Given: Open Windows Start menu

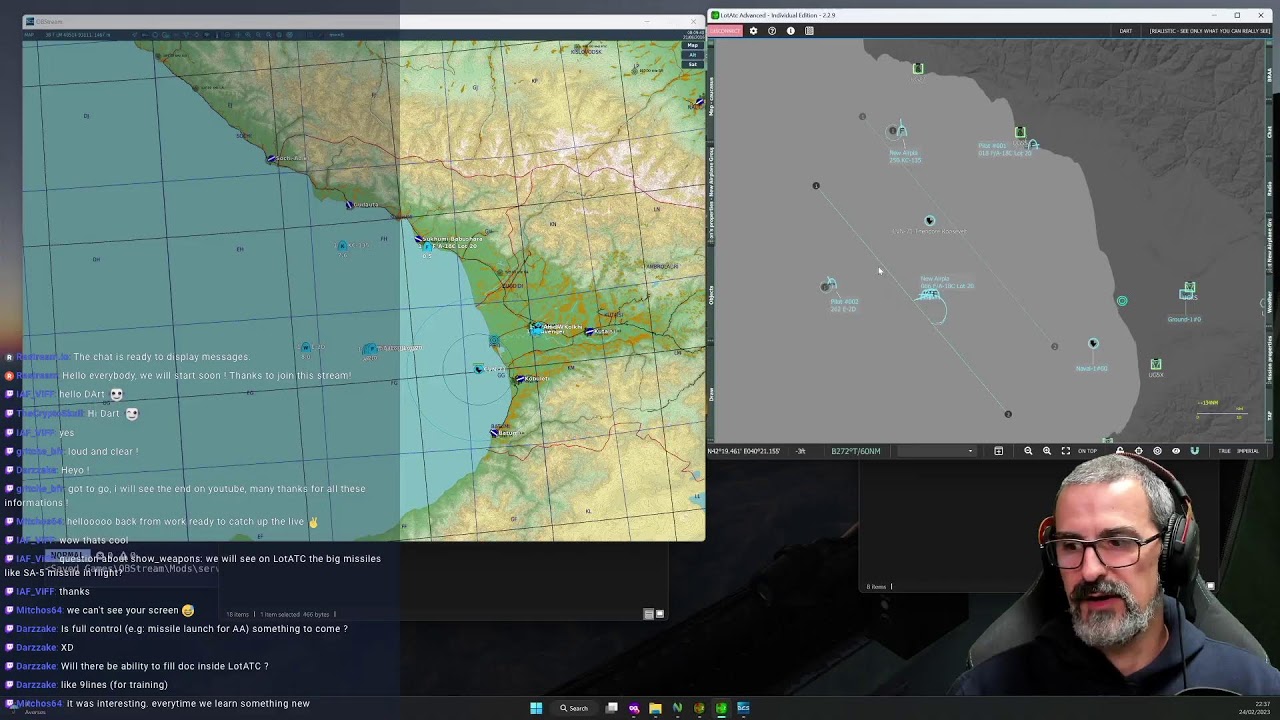Looking at the screenshot, I should [536, 708].
